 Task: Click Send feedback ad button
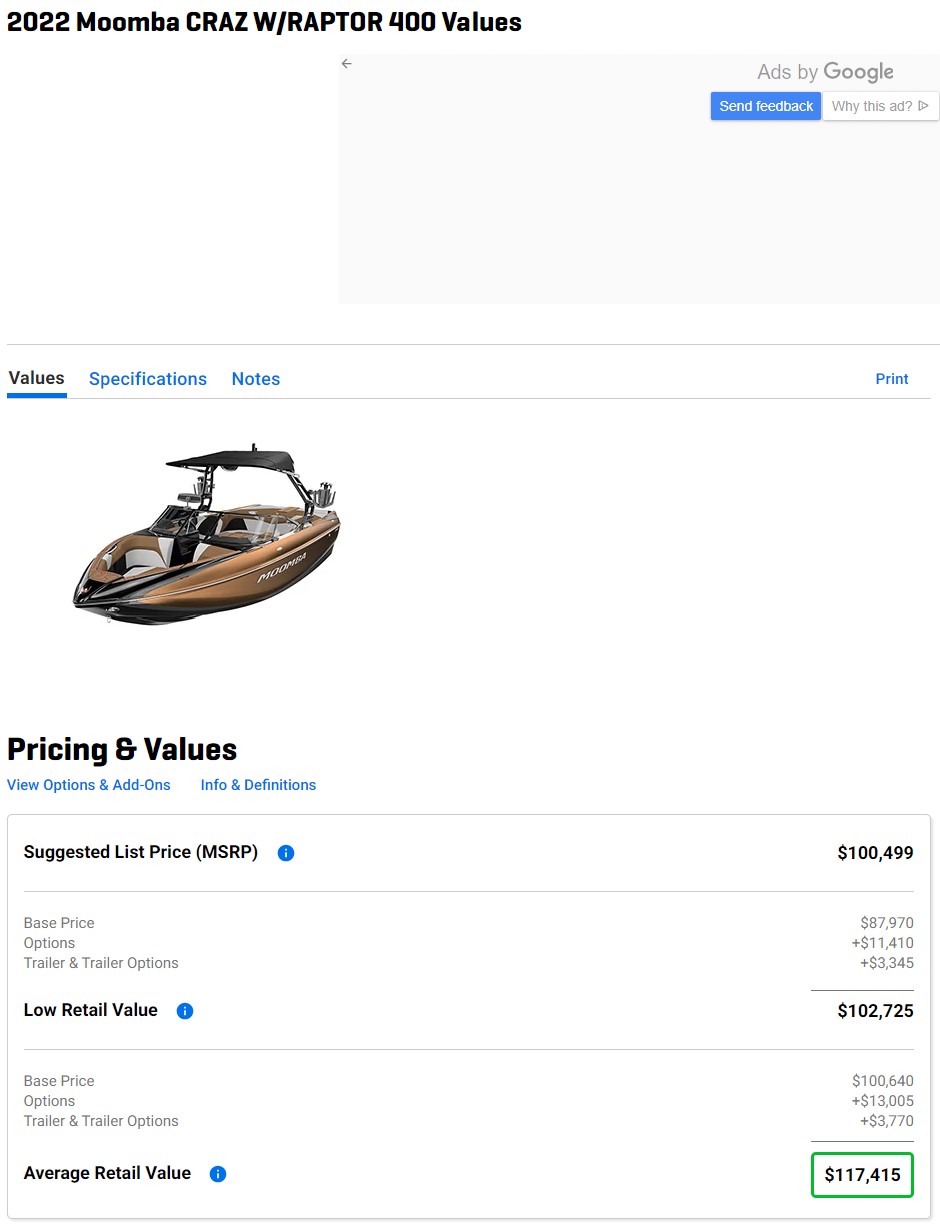click(766, 106)
